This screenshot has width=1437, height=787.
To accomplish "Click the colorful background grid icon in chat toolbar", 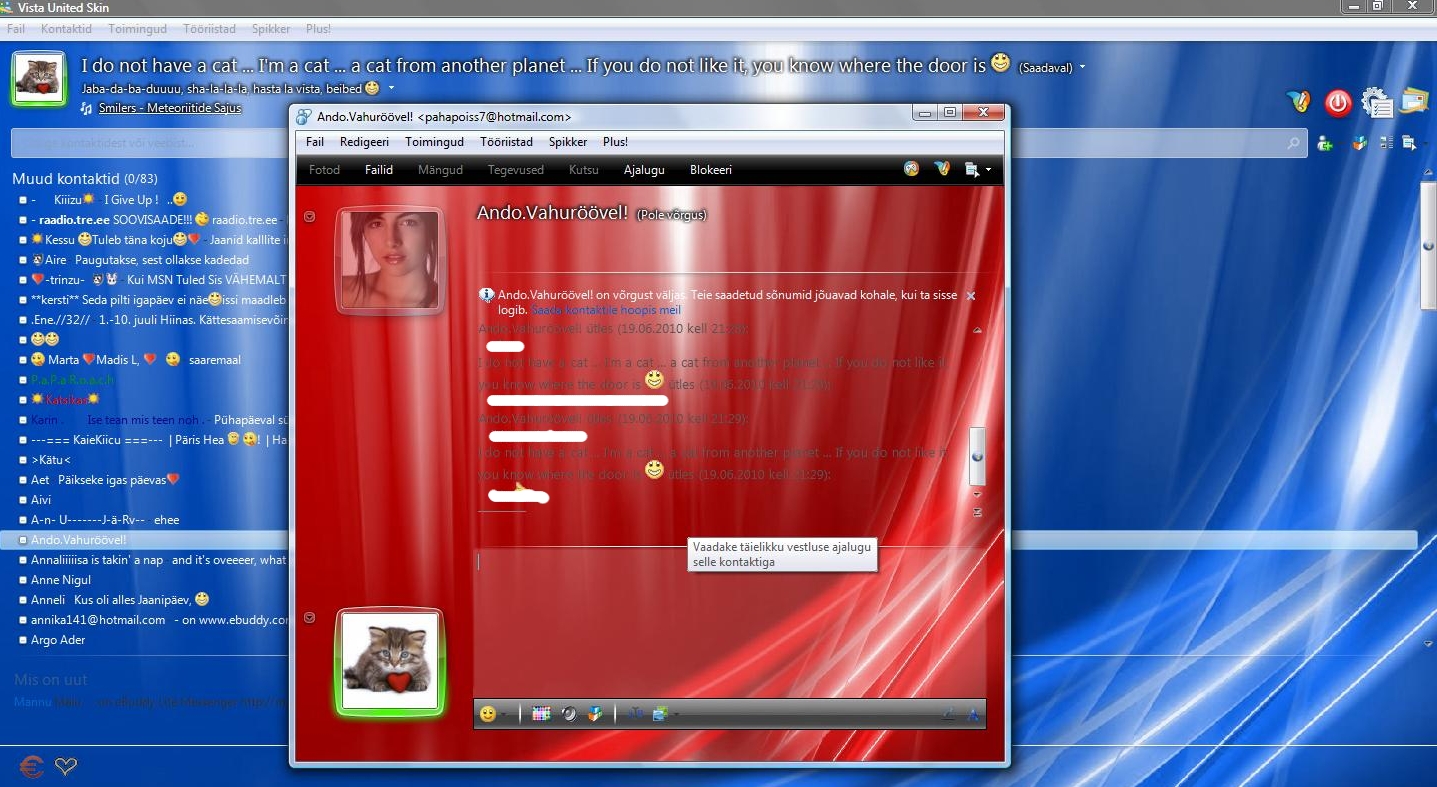I will pos(541,714).
